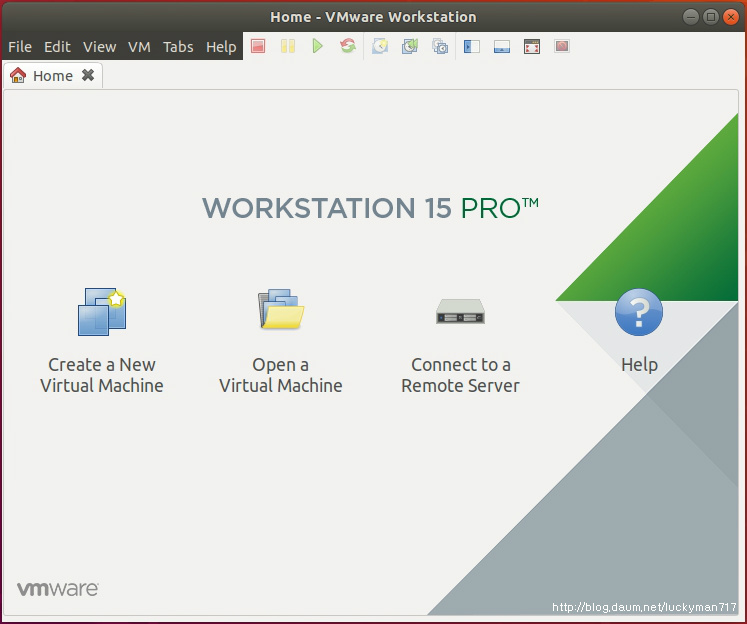The image size is (747, 624).
Task: Click the green Power On play icon
Action: [317, 46]
